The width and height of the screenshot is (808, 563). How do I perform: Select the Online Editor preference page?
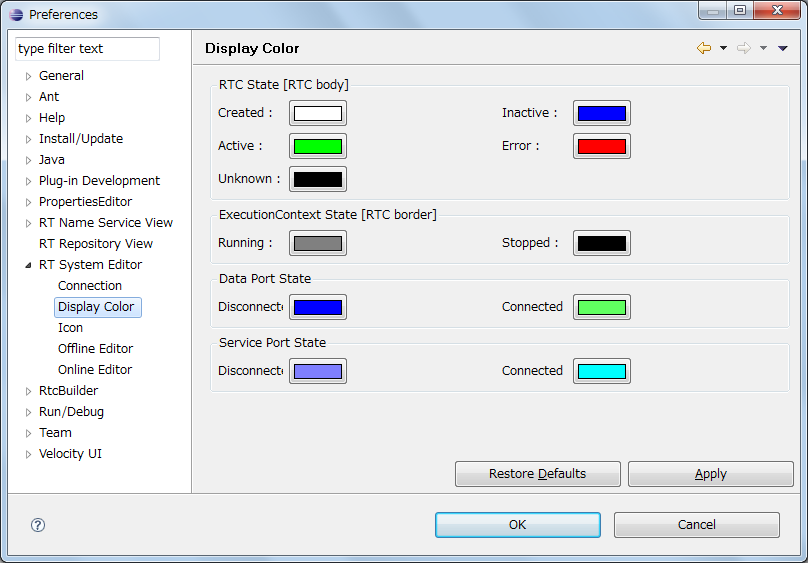(x=95, y=370)
